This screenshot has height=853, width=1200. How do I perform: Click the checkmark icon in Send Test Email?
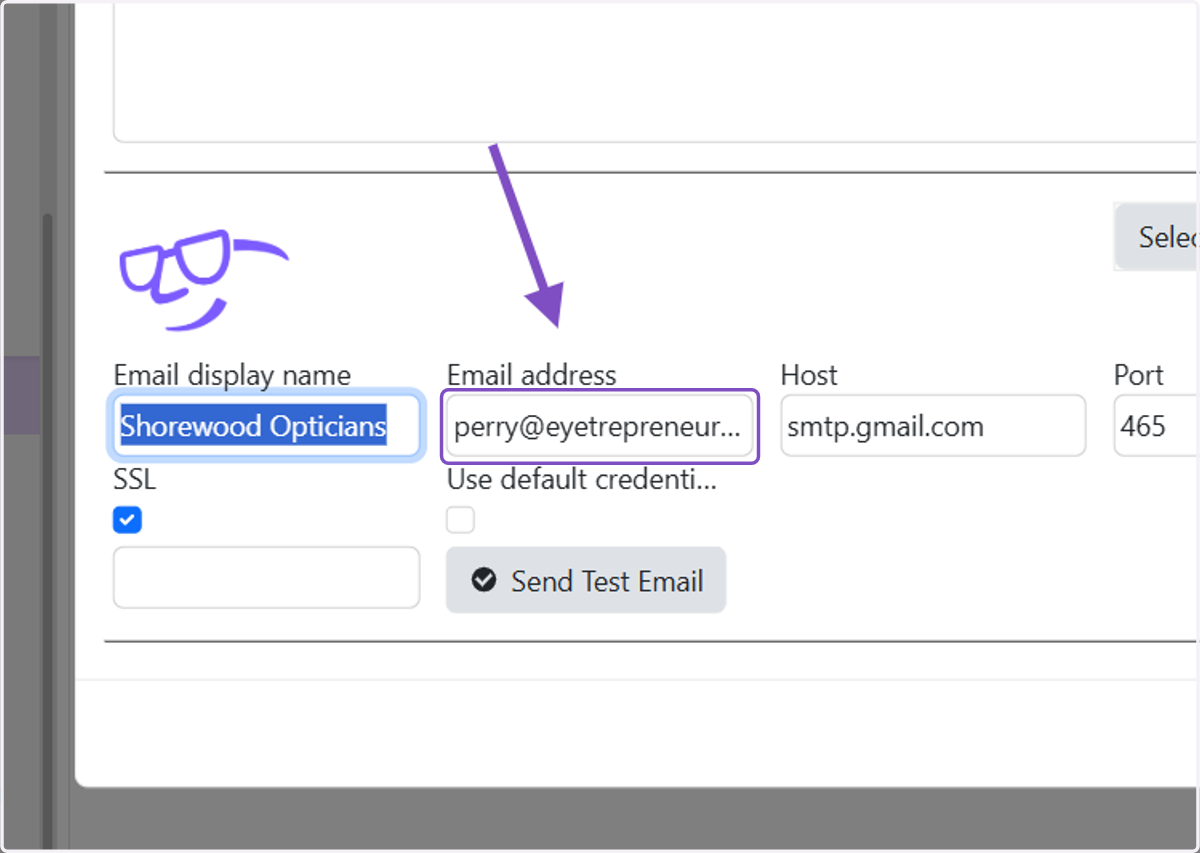click(x=484, y=580)
